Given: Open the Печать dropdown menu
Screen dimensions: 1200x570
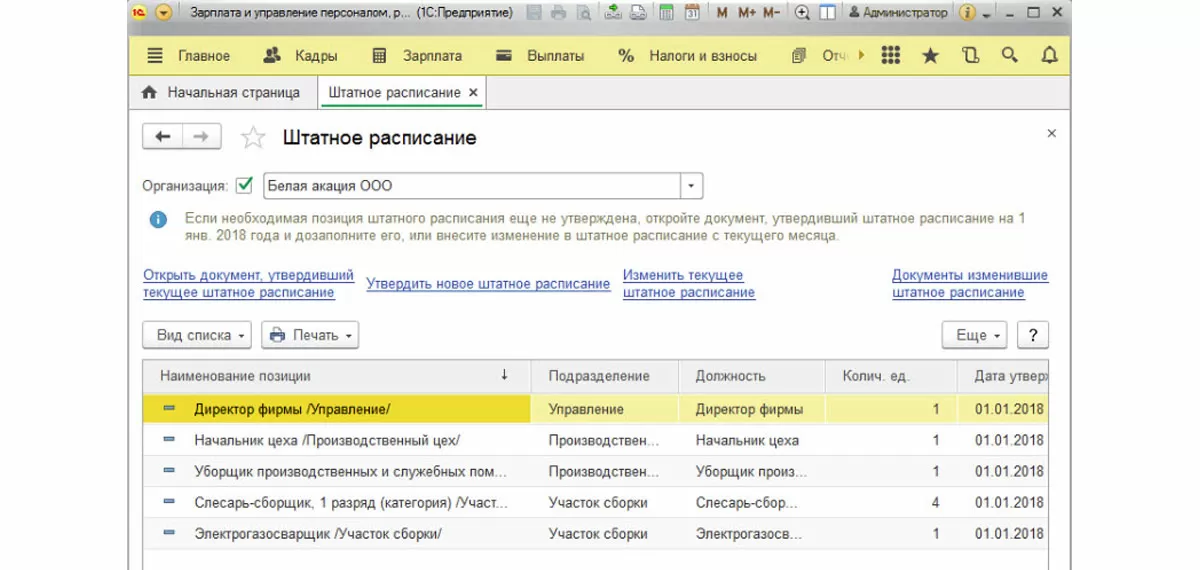Looking at the screenshot, I should coord(310,335).
